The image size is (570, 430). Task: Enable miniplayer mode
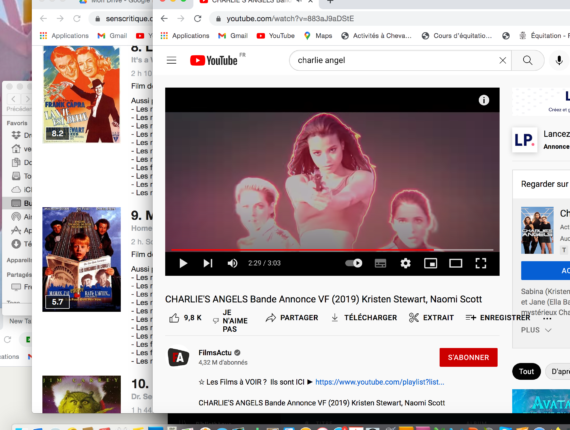coord(430,263)
